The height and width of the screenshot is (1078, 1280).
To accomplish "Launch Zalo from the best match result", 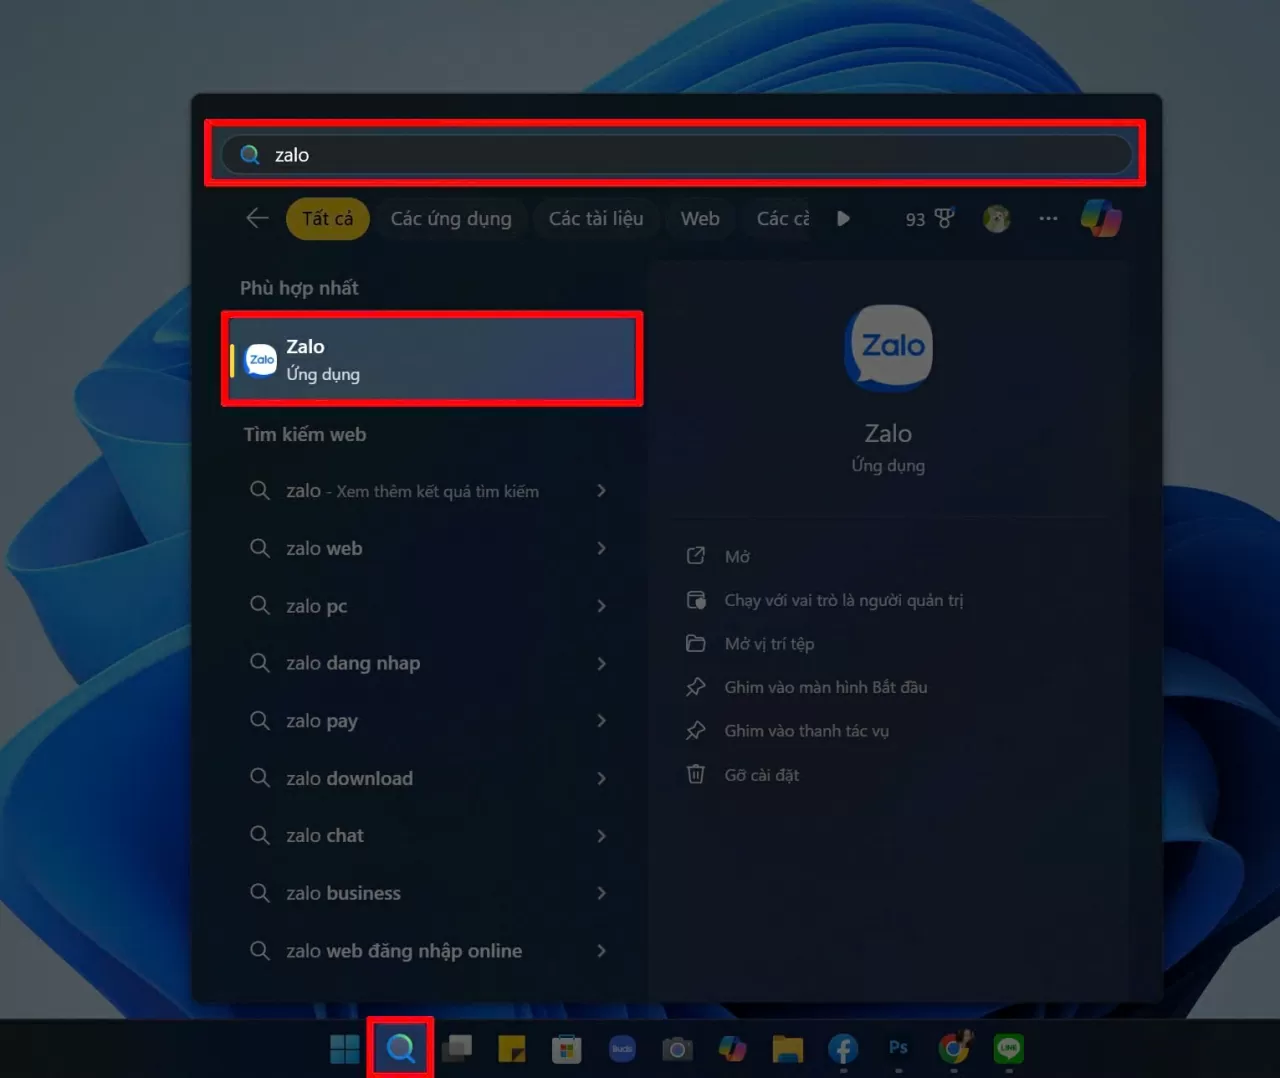I will point(430,359).
